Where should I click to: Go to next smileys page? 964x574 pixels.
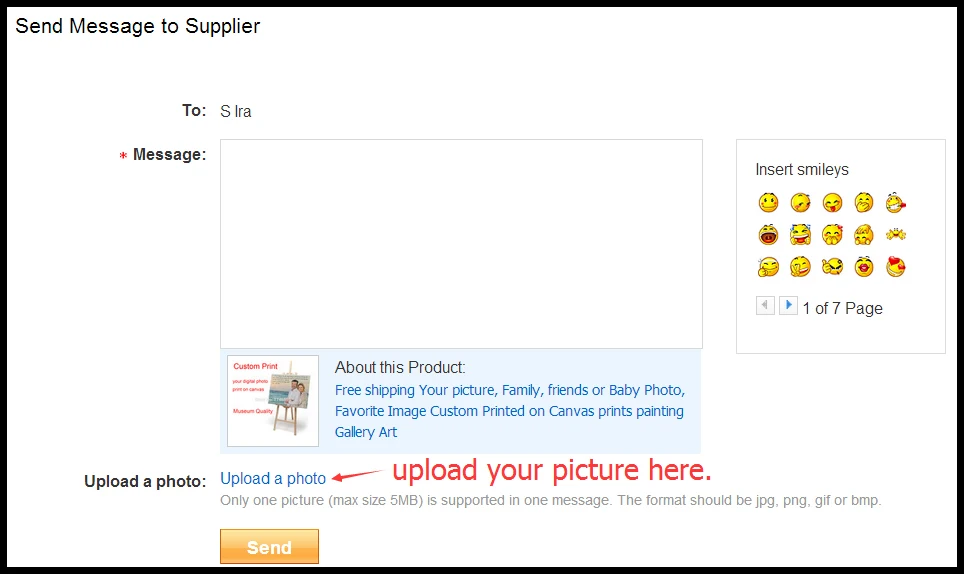788,305
